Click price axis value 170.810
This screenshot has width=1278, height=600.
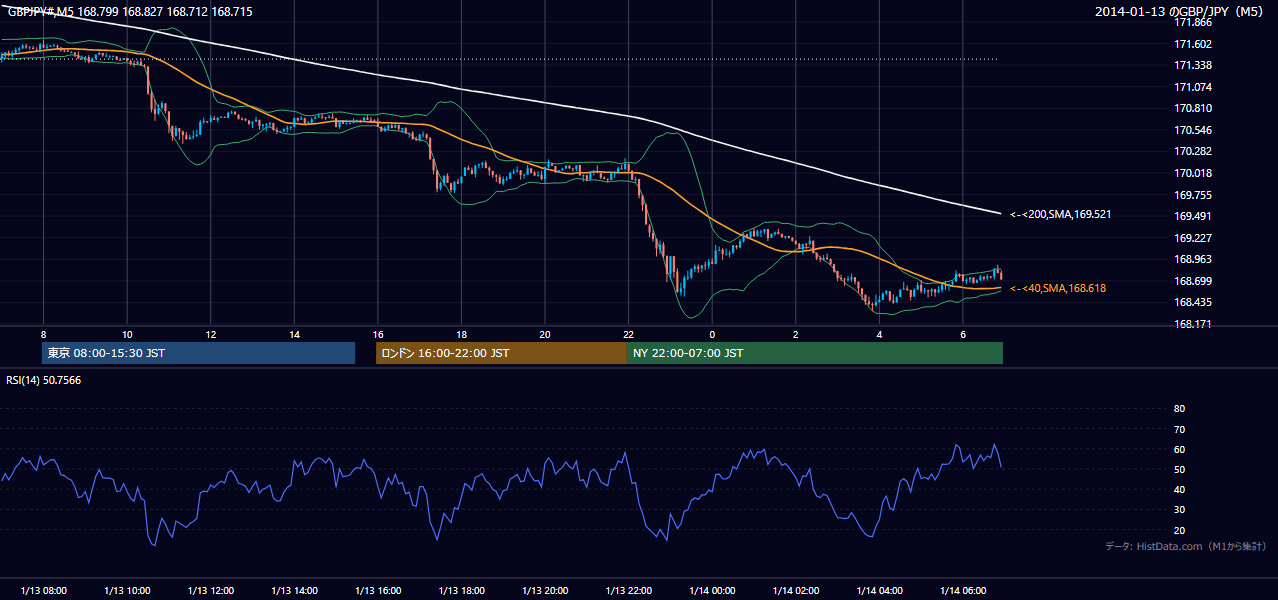1192,108
